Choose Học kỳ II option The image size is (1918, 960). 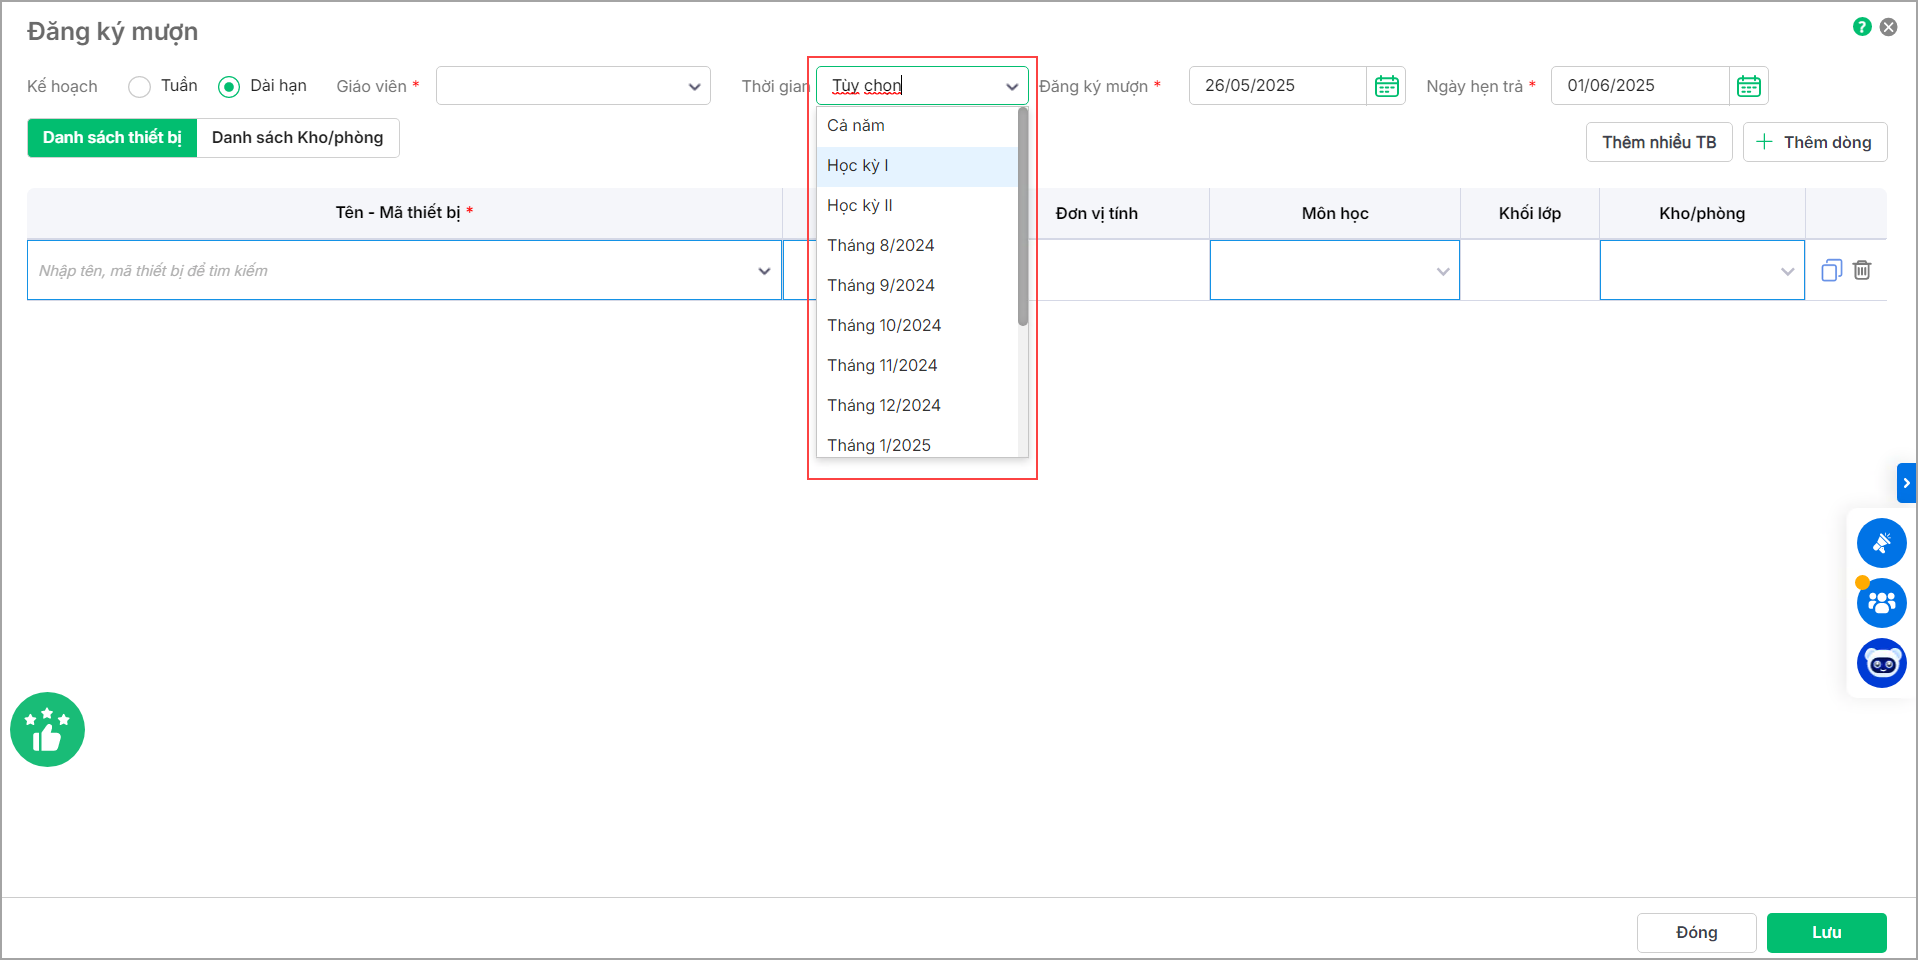pos(917,206)
